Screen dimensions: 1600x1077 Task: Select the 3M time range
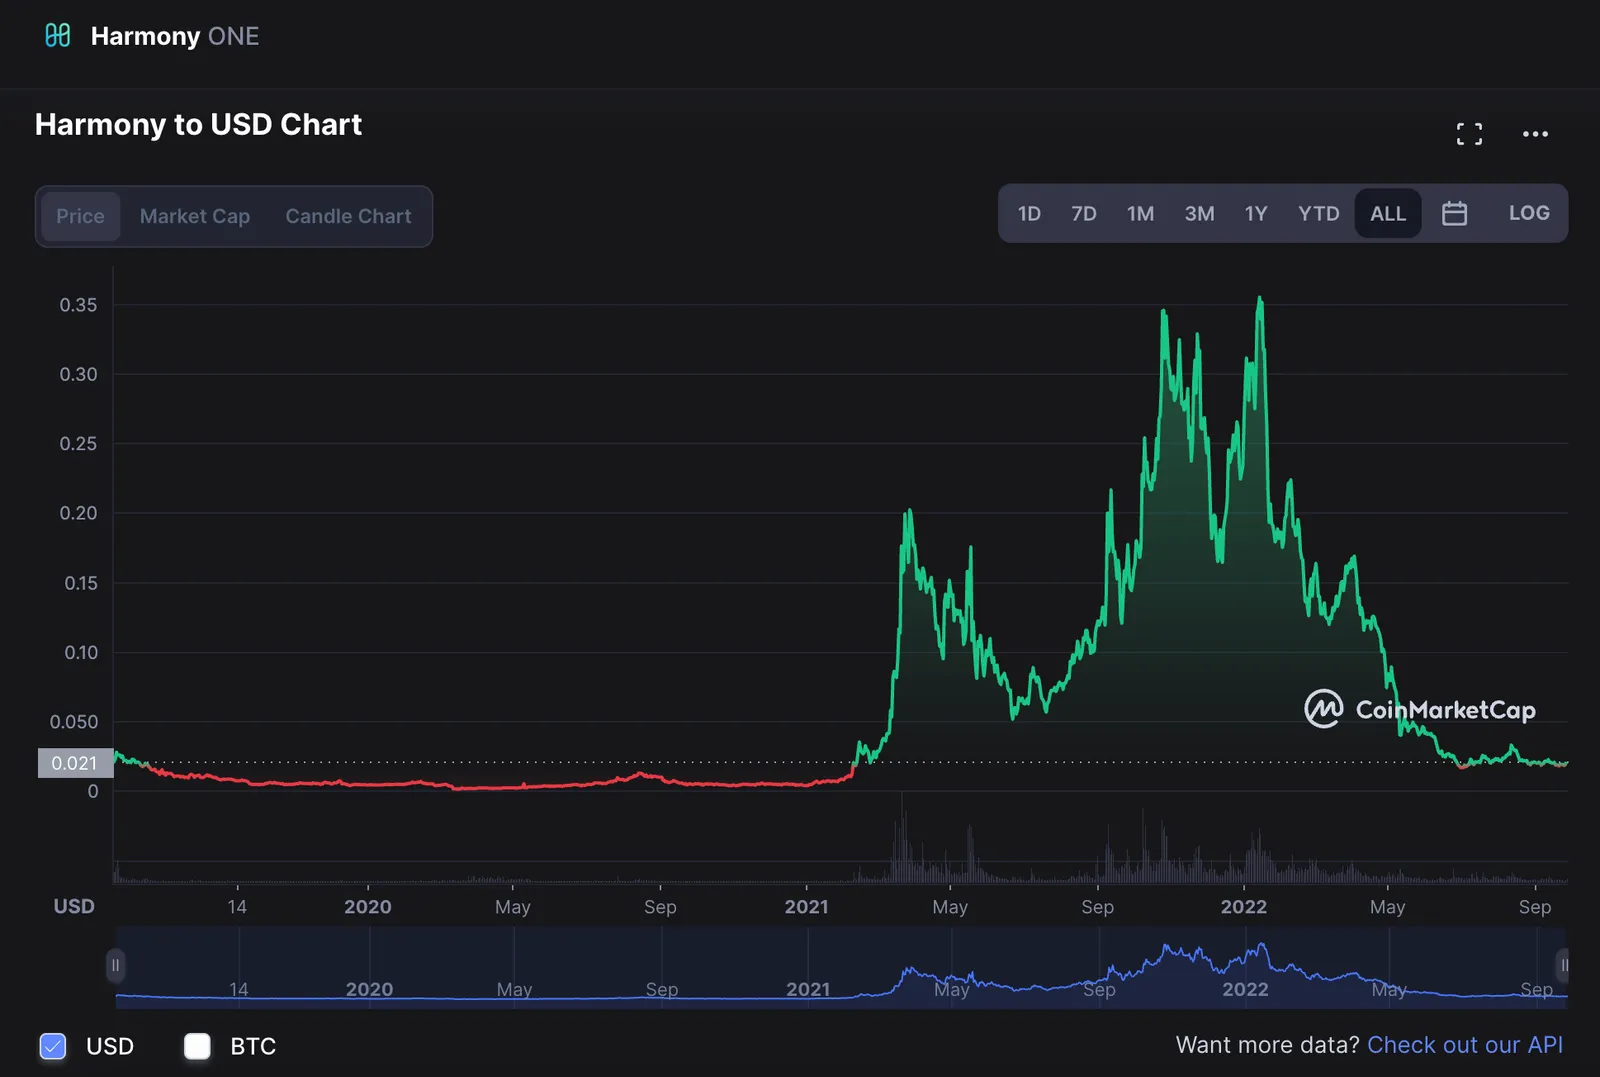click(1199, 213)
